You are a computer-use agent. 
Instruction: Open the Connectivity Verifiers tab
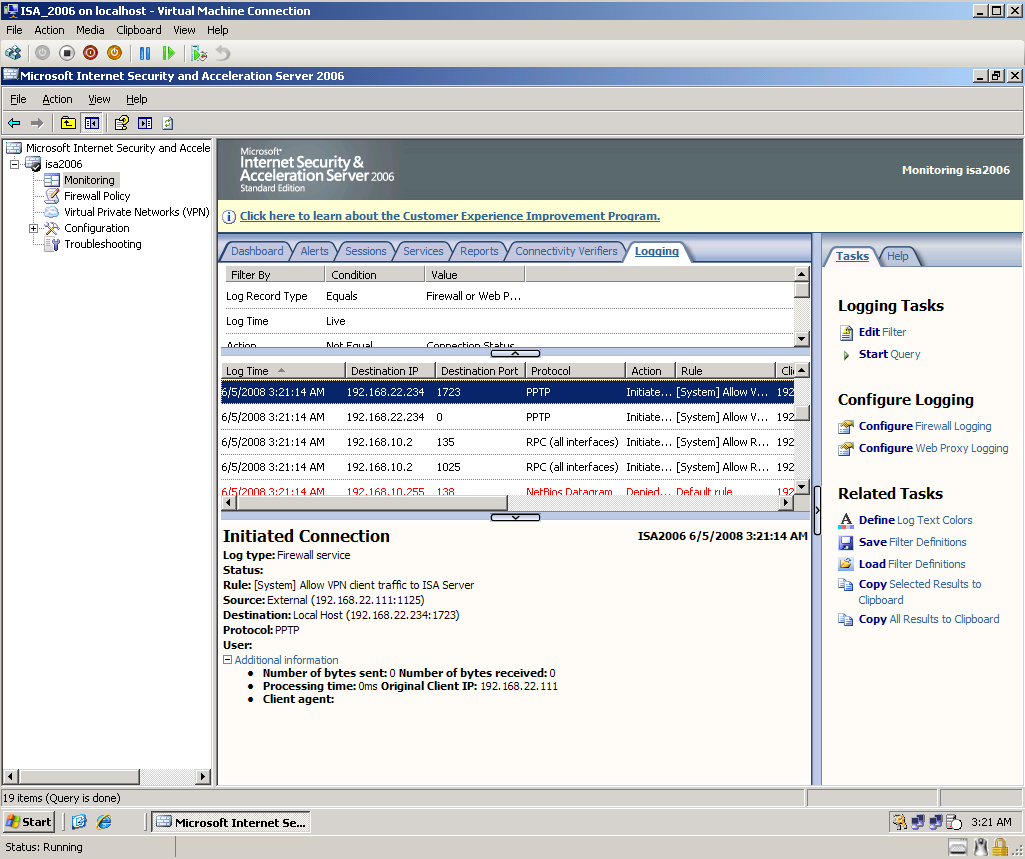pos(566,251)
